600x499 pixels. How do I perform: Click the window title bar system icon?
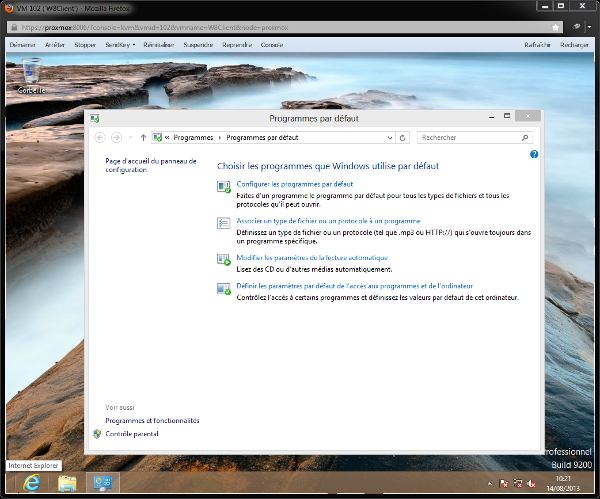95,118
